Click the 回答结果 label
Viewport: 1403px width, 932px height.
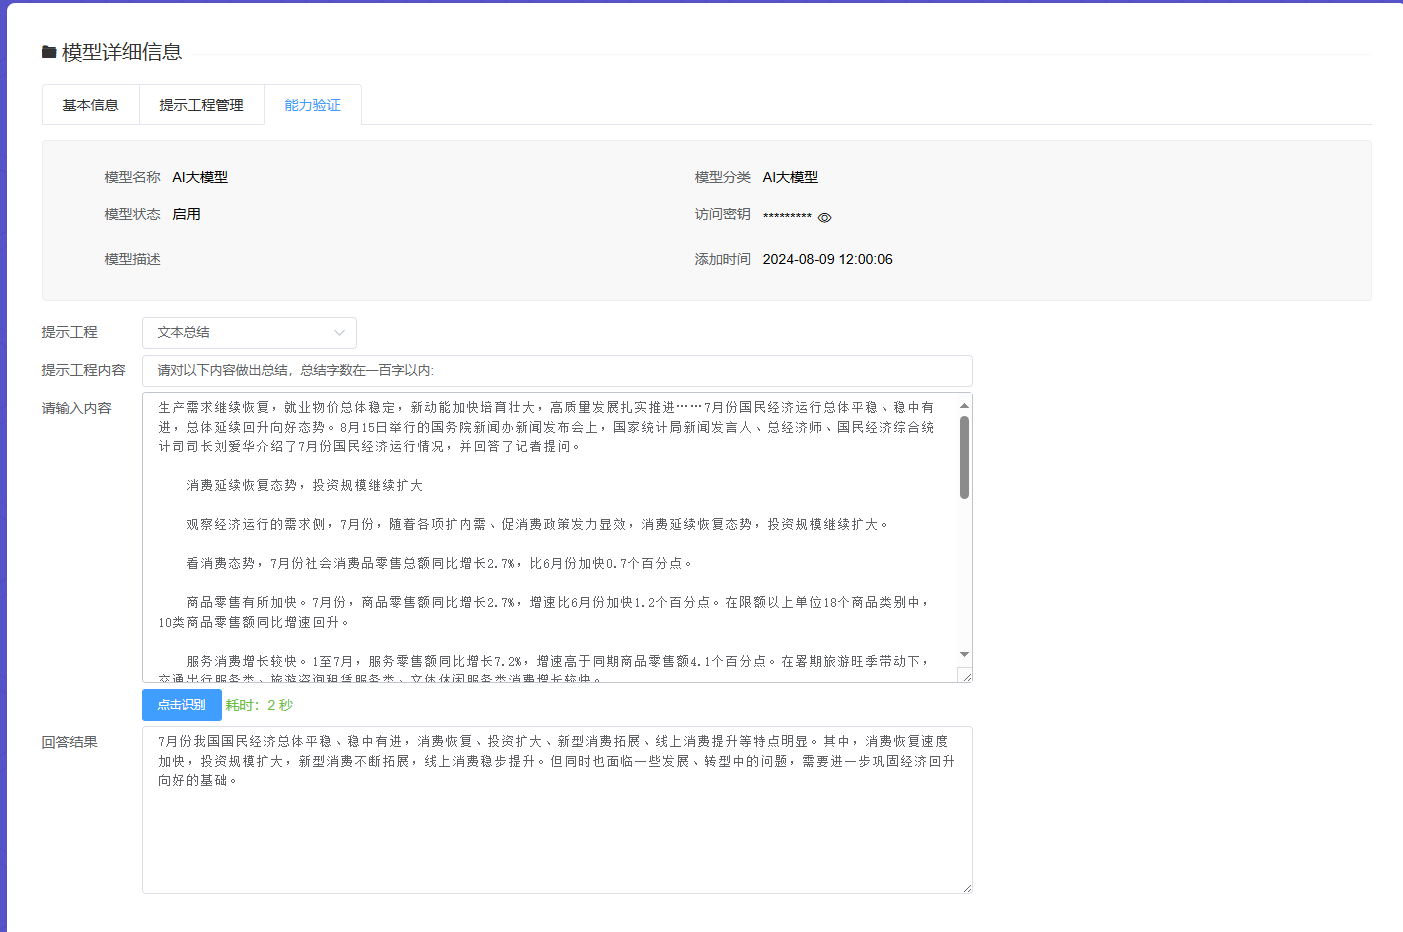click(70, 742)
